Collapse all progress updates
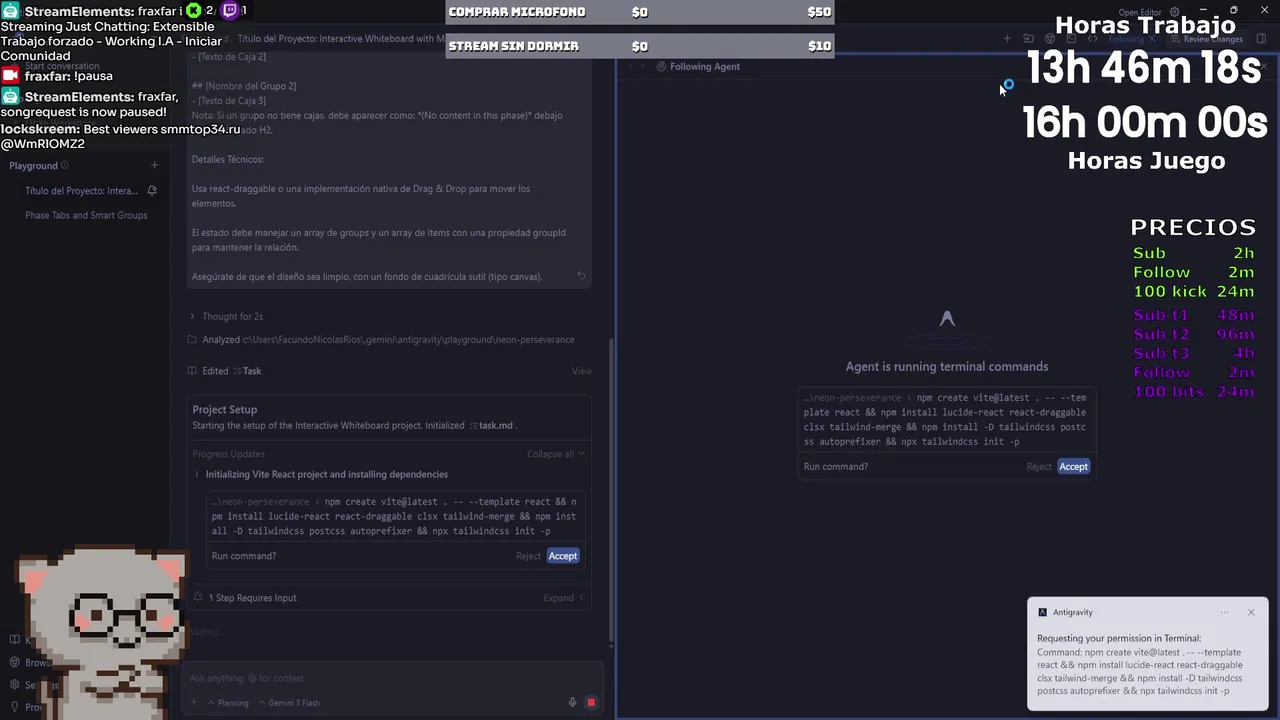Viewport: 1280px width, 720px height. tap(555, 454)
